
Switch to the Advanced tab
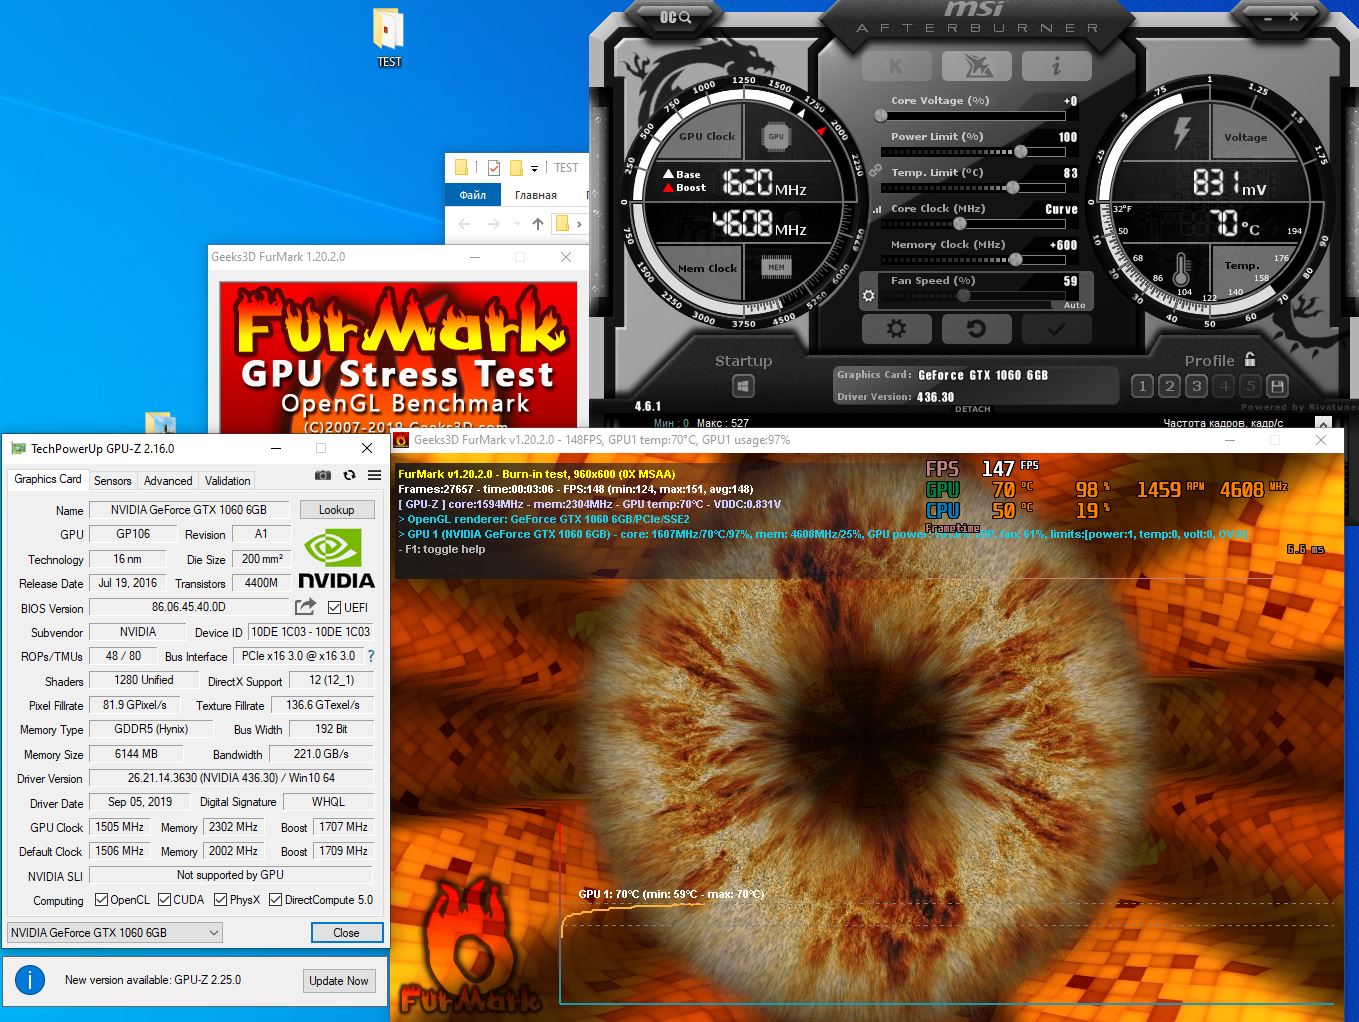click(168, 481)
